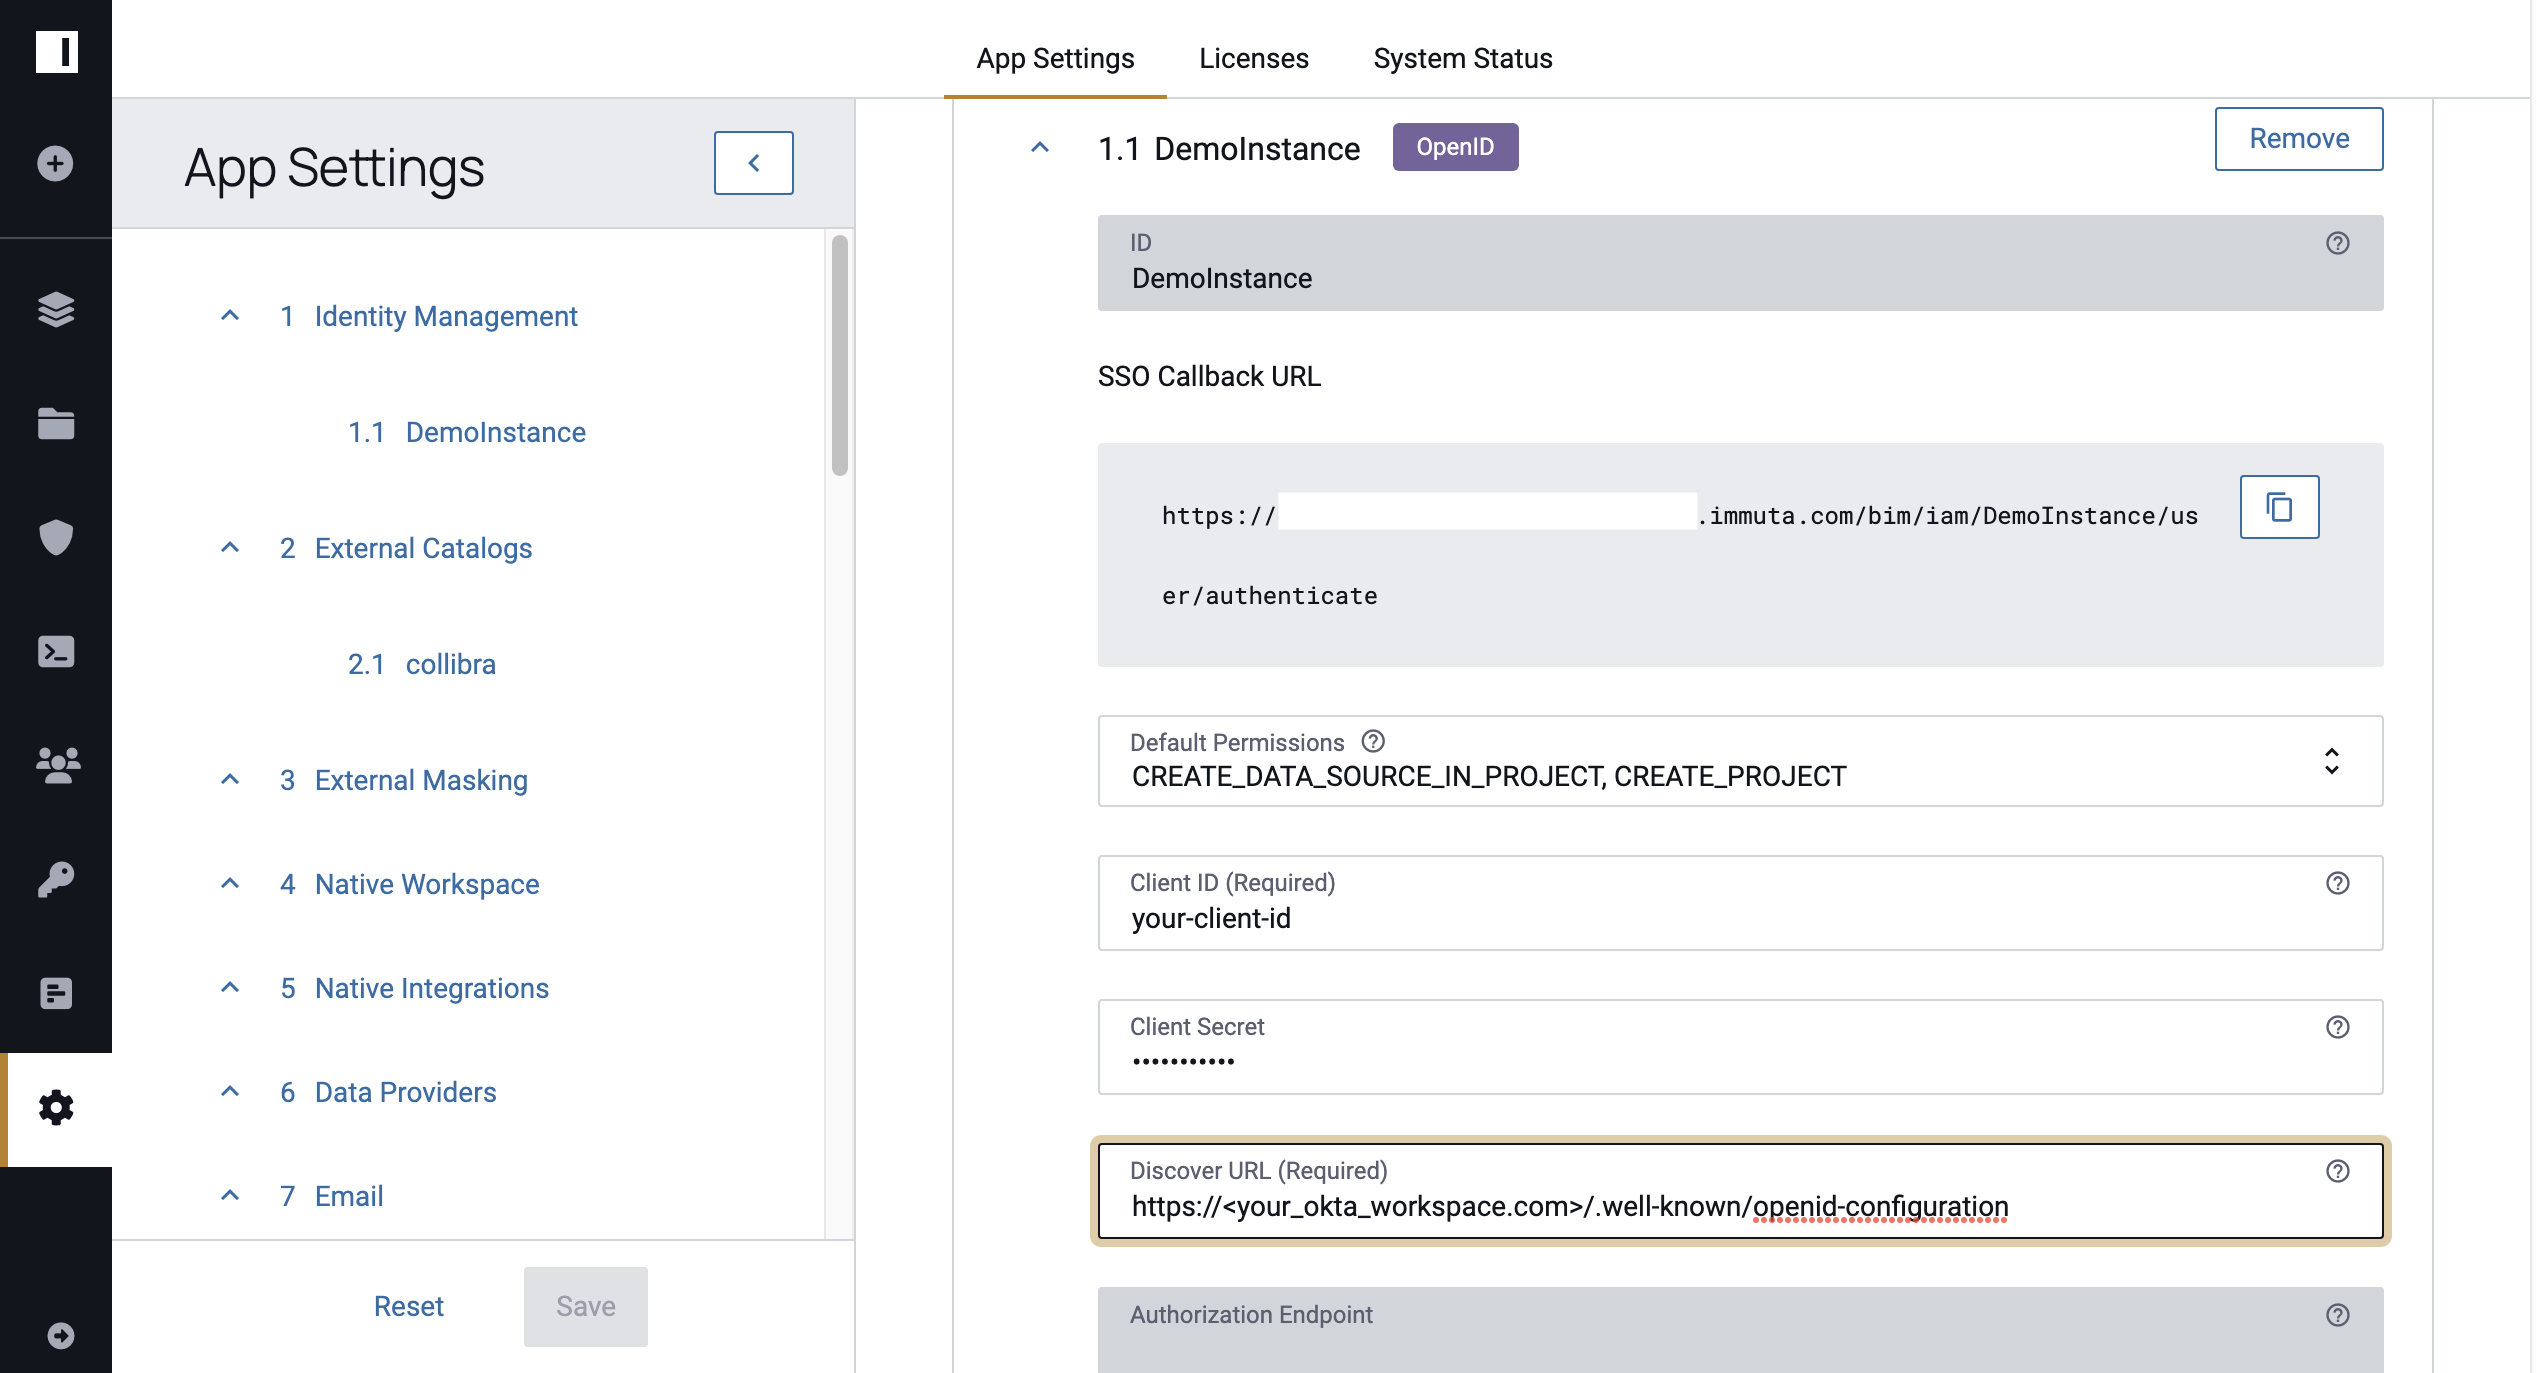
Task: Go to Email section
Action: click(x=349, y=1196)
